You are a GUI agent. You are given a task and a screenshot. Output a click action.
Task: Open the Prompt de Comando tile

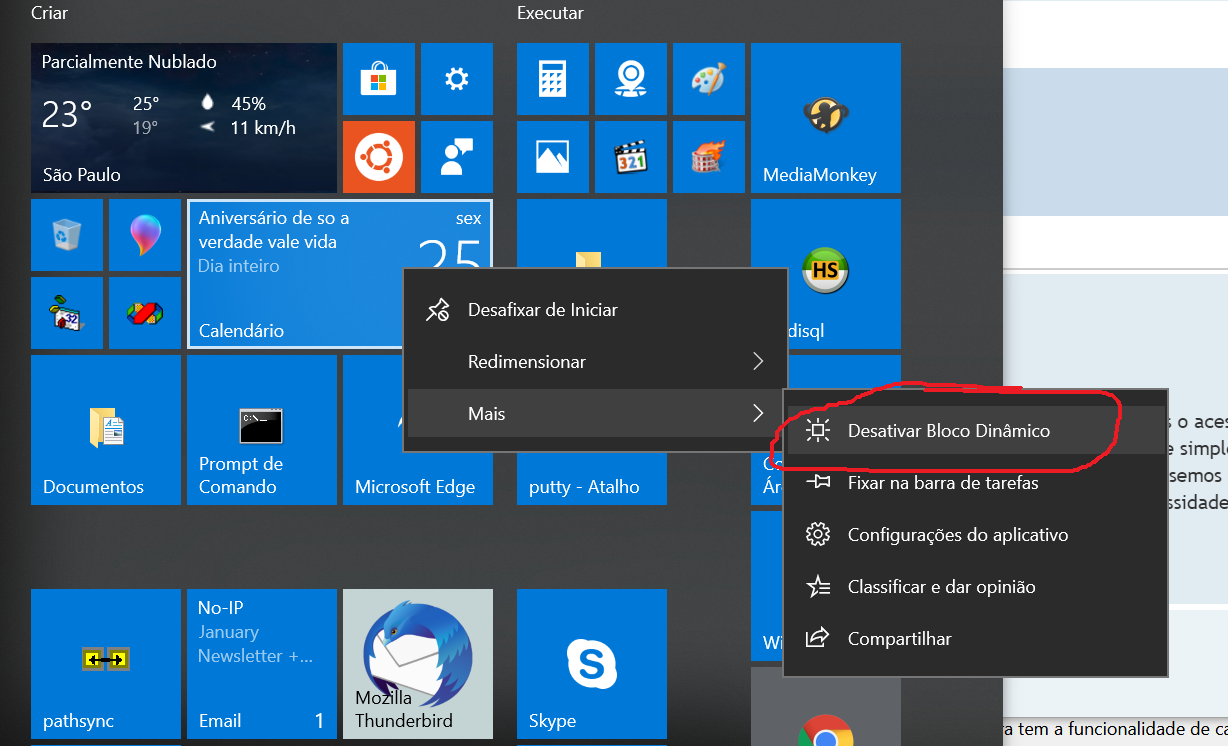pos(261,429)
